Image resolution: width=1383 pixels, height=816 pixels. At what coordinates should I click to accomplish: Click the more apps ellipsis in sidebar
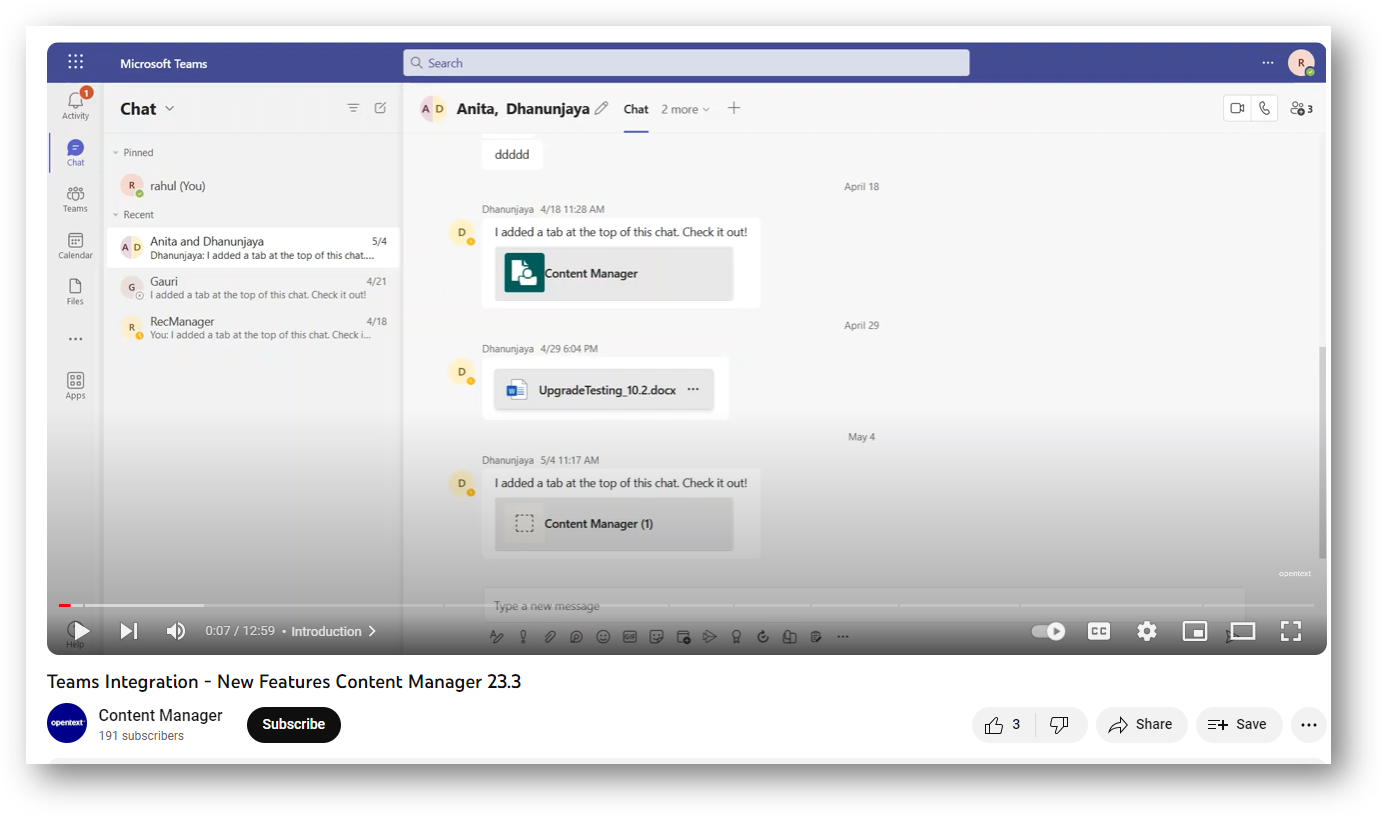(x=76, y=339)
